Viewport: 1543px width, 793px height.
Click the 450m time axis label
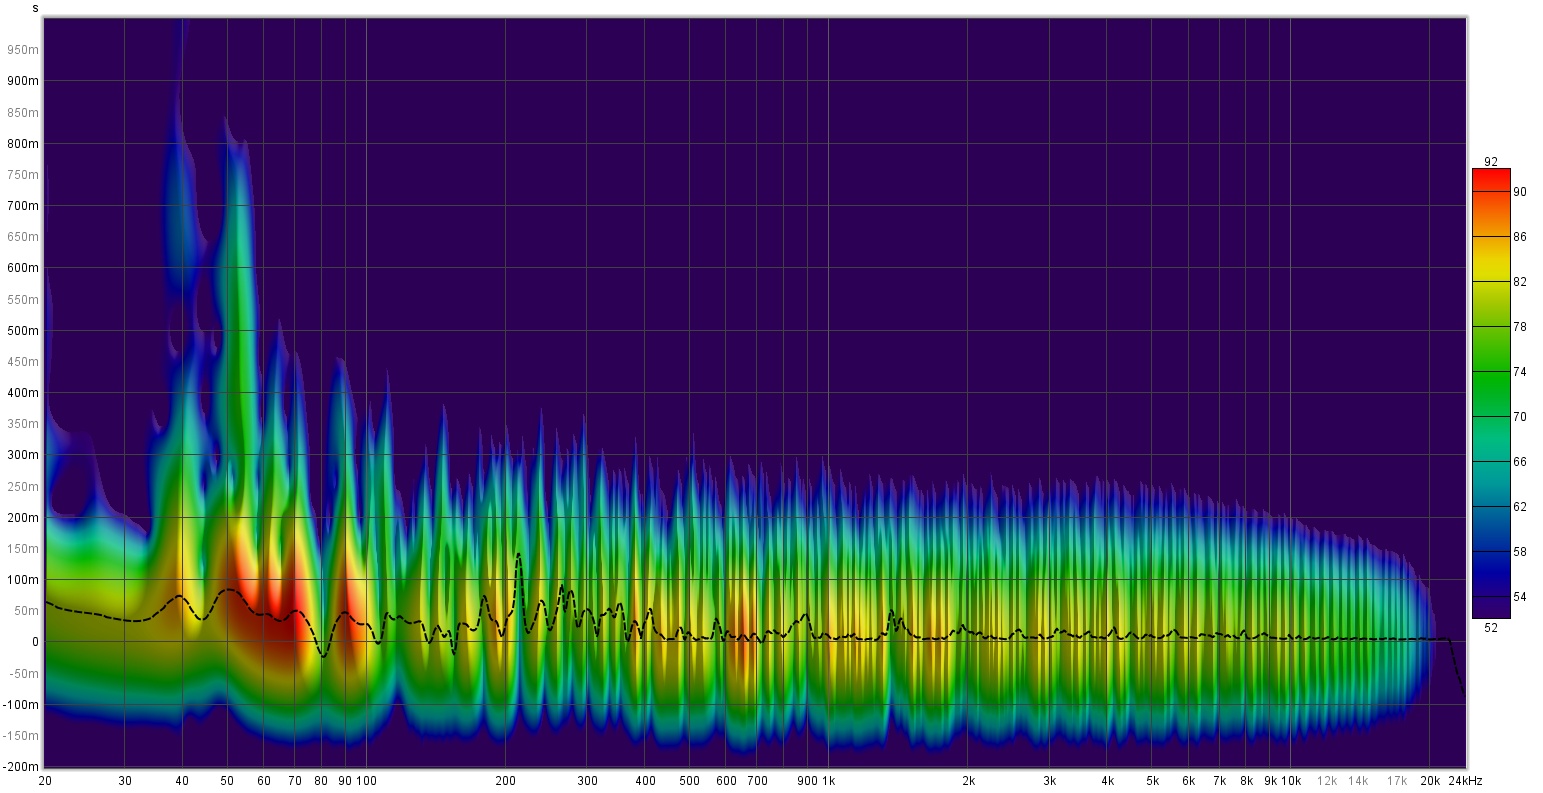click(x=23, y=361)
